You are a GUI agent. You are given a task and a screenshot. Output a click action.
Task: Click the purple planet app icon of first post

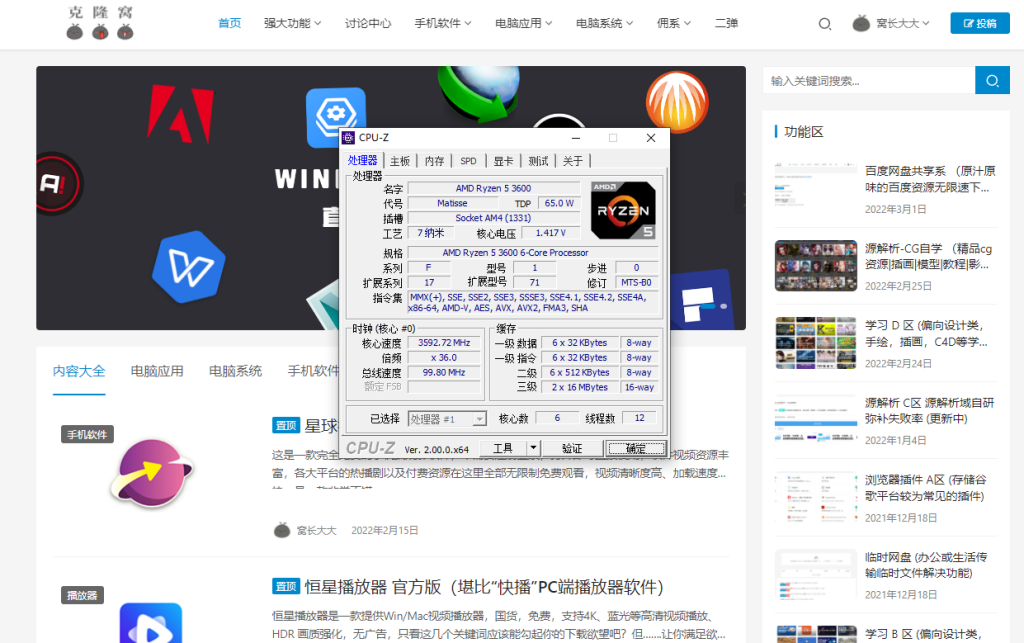tap(152, 473)
